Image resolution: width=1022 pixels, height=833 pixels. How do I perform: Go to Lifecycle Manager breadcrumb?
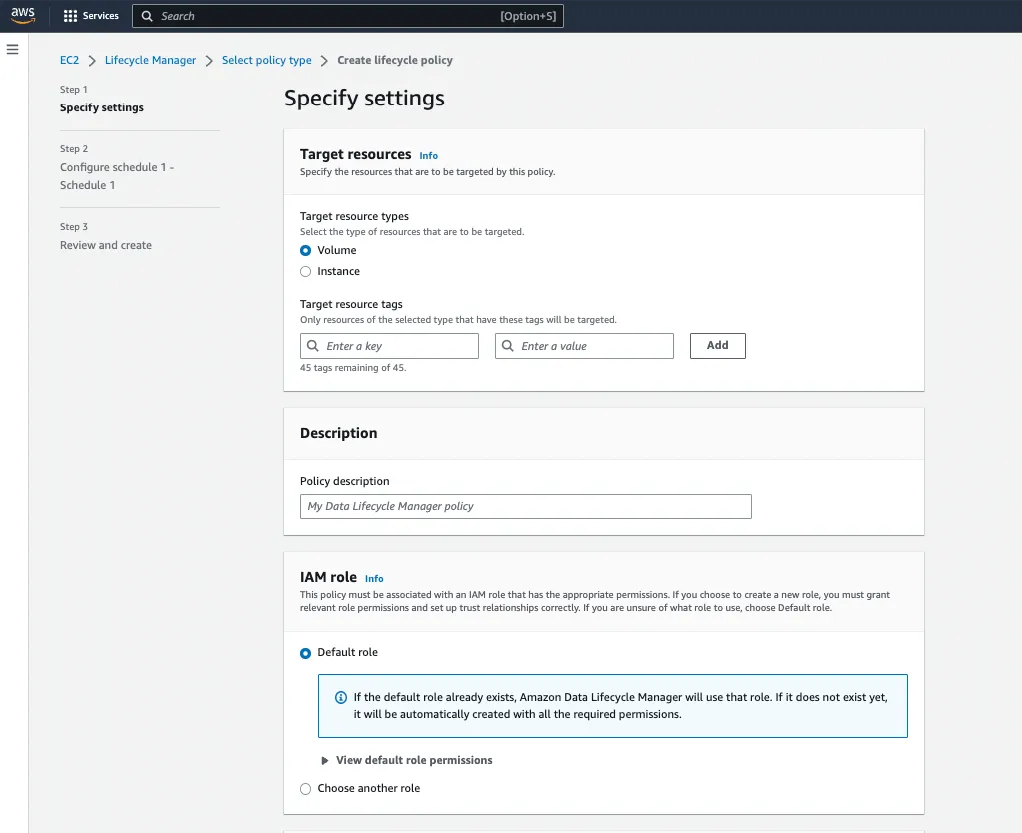[x=151, y=60]
